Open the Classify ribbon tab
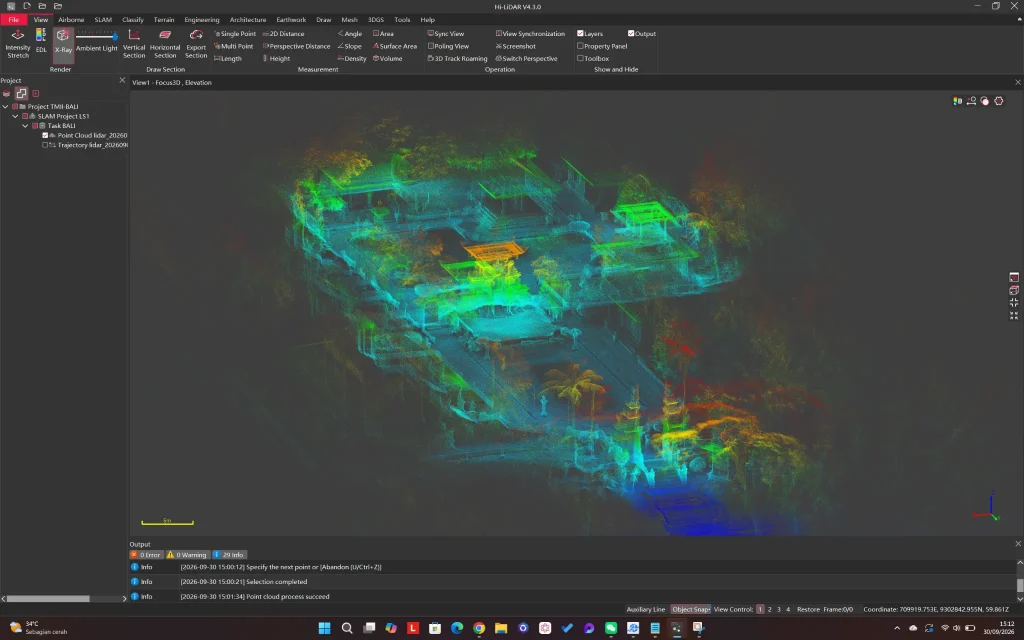This screenshot has width=1024, height=640. tap(133, 20)
